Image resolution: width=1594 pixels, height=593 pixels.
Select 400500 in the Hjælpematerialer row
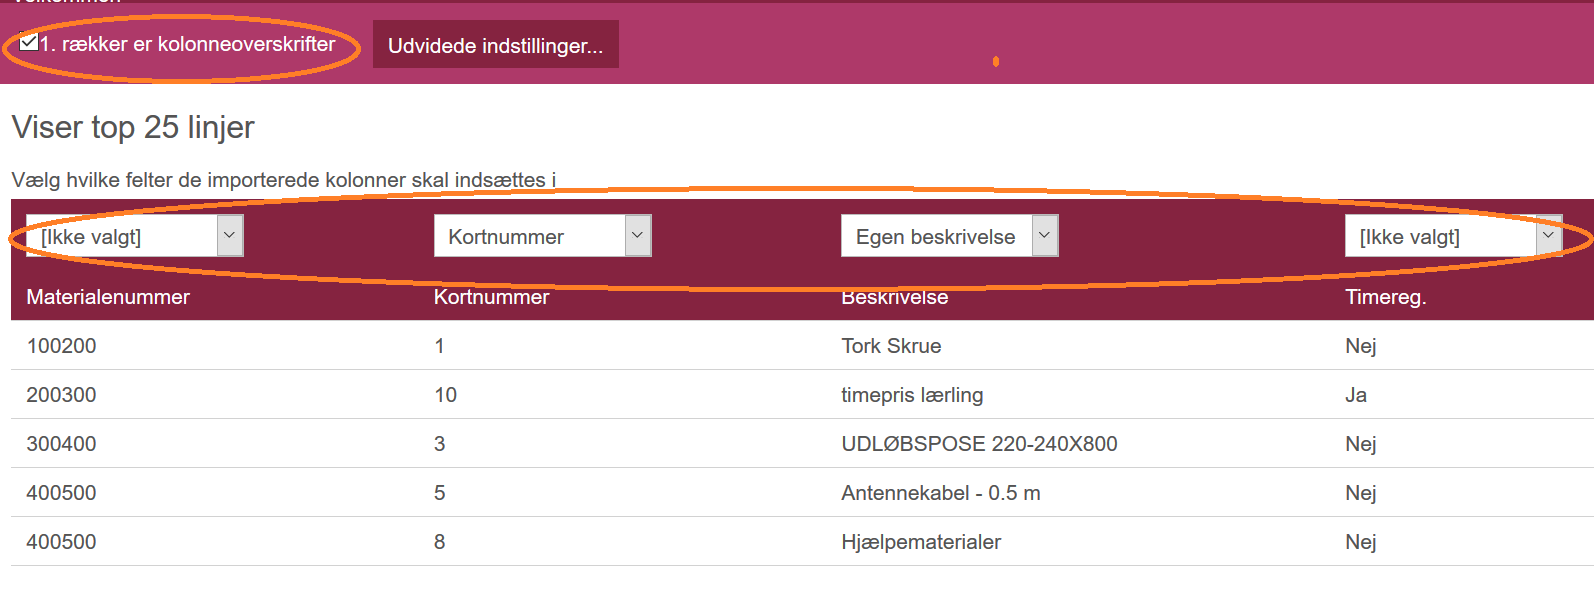pyautogui.click(x=61, y=542)
